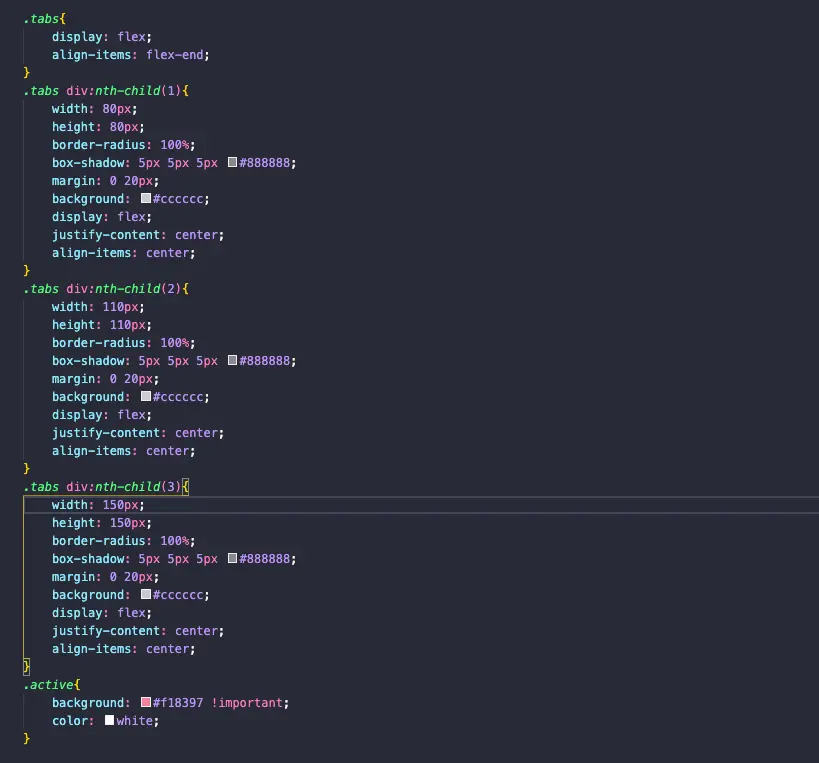Click the closing brace of the .tabs rule
Screen dimensions: 819x763
27,73
